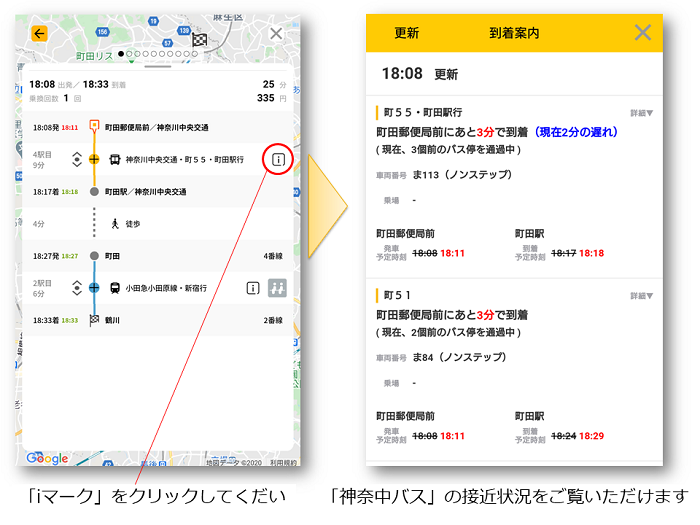
Task: Click the departure stop 町田郵便局前／神奈川中央交通
Action: (x=156, y=128)
